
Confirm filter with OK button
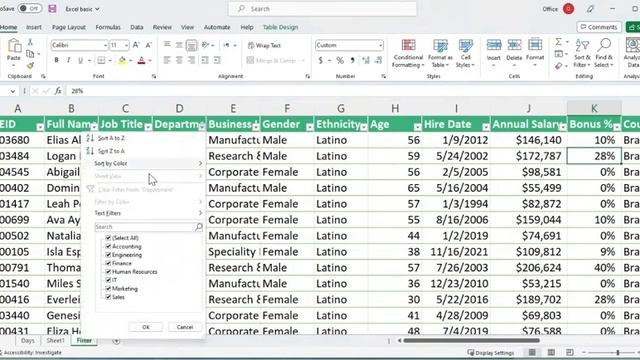(146, 327)
